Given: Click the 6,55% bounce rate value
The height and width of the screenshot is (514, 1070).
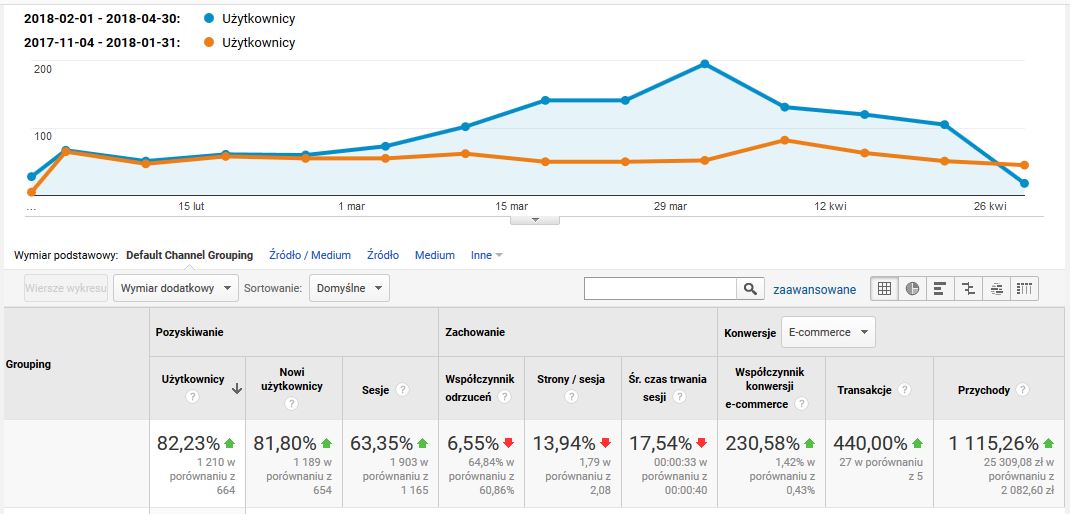Looking at the screenshot, I should pyautogui.click(x=473, y=444).
